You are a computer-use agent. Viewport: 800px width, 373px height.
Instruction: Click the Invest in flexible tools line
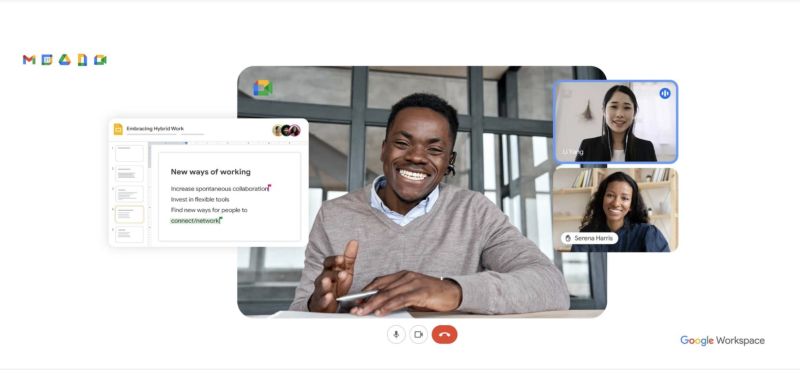200,200
